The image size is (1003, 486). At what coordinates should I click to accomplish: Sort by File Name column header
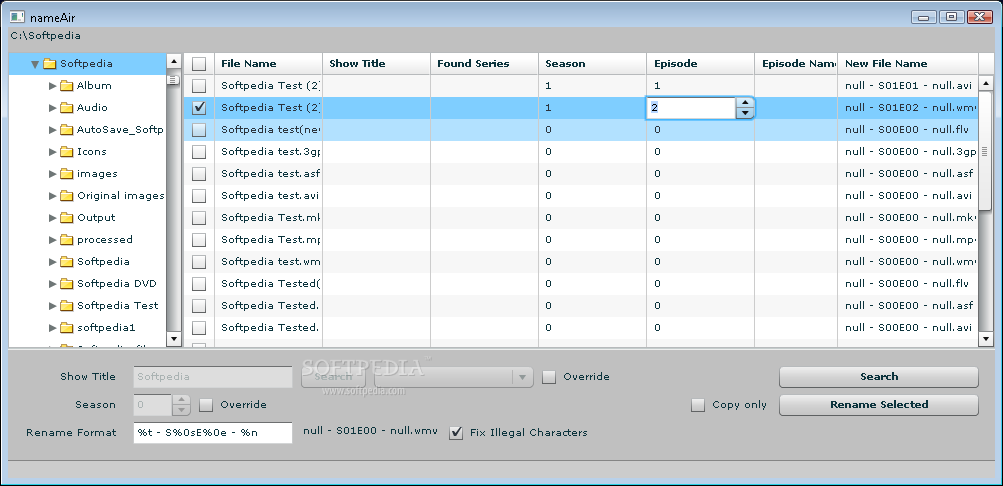click(x=268, y=63)
